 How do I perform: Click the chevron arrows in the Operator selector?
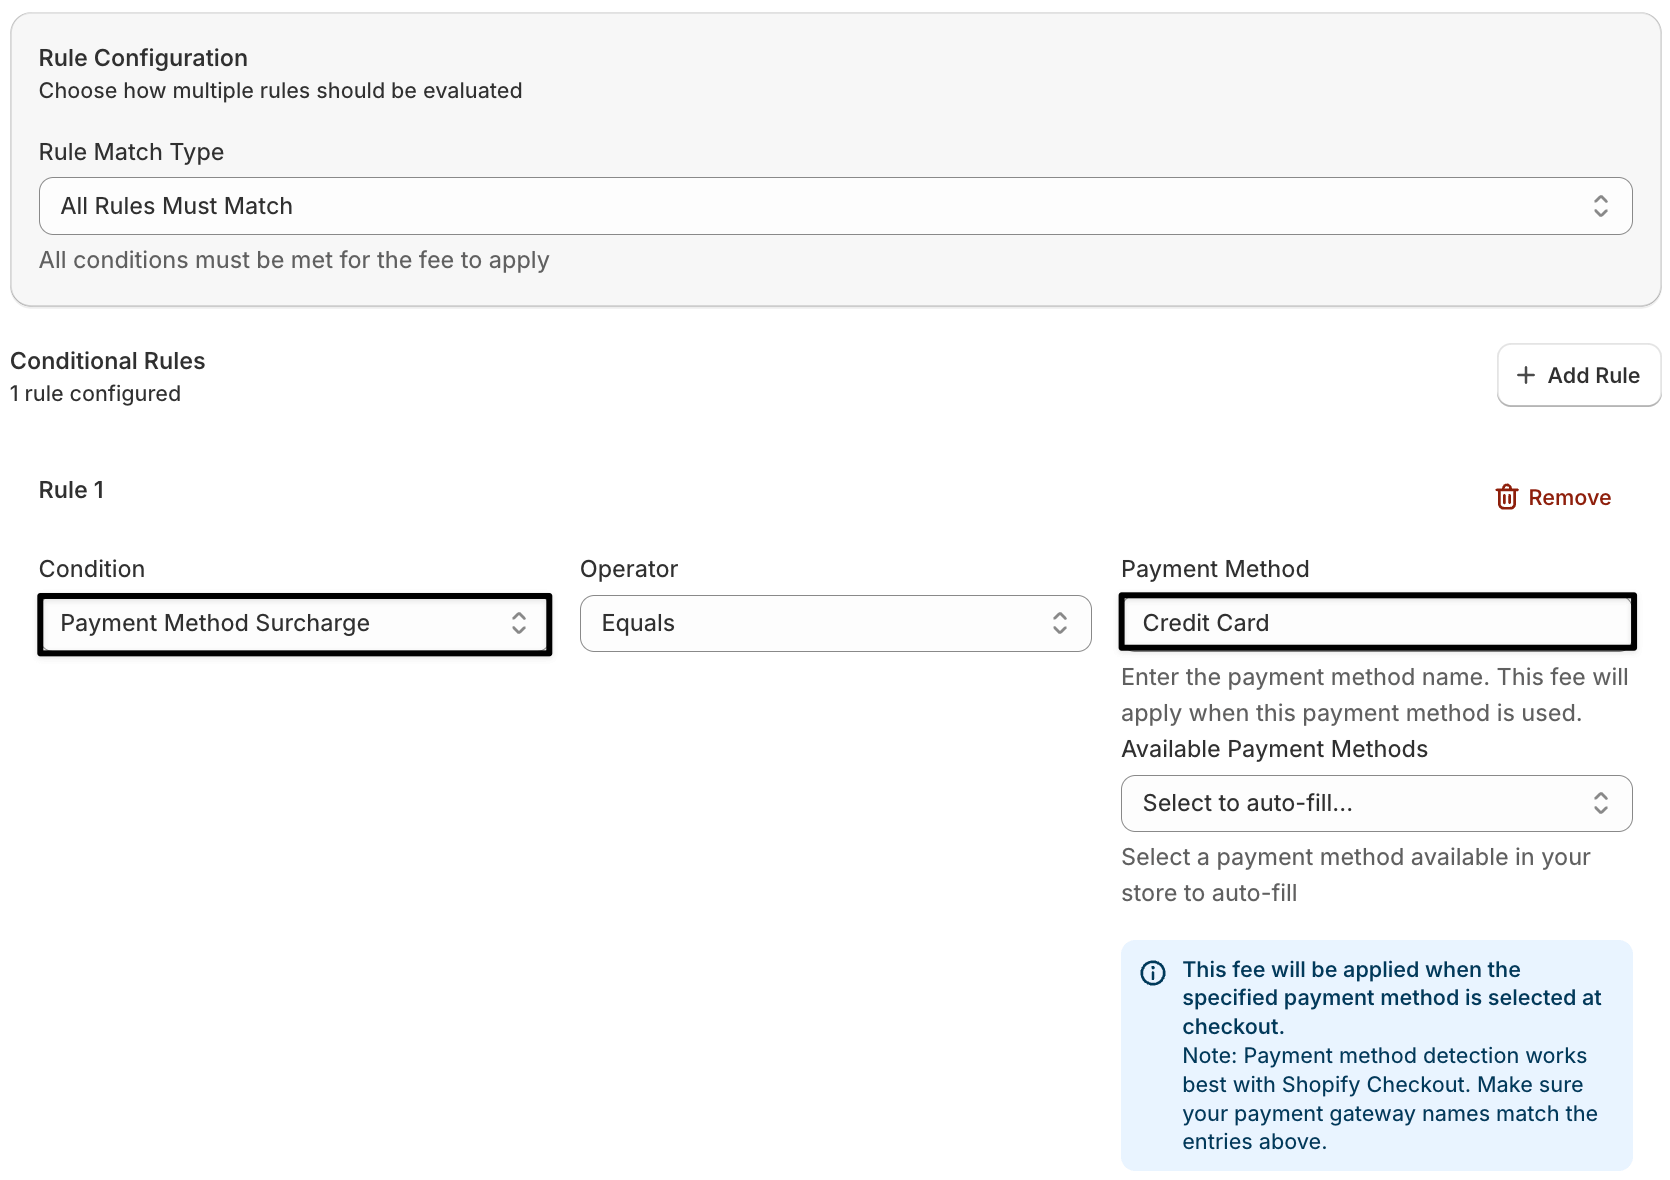point(1059,623)
